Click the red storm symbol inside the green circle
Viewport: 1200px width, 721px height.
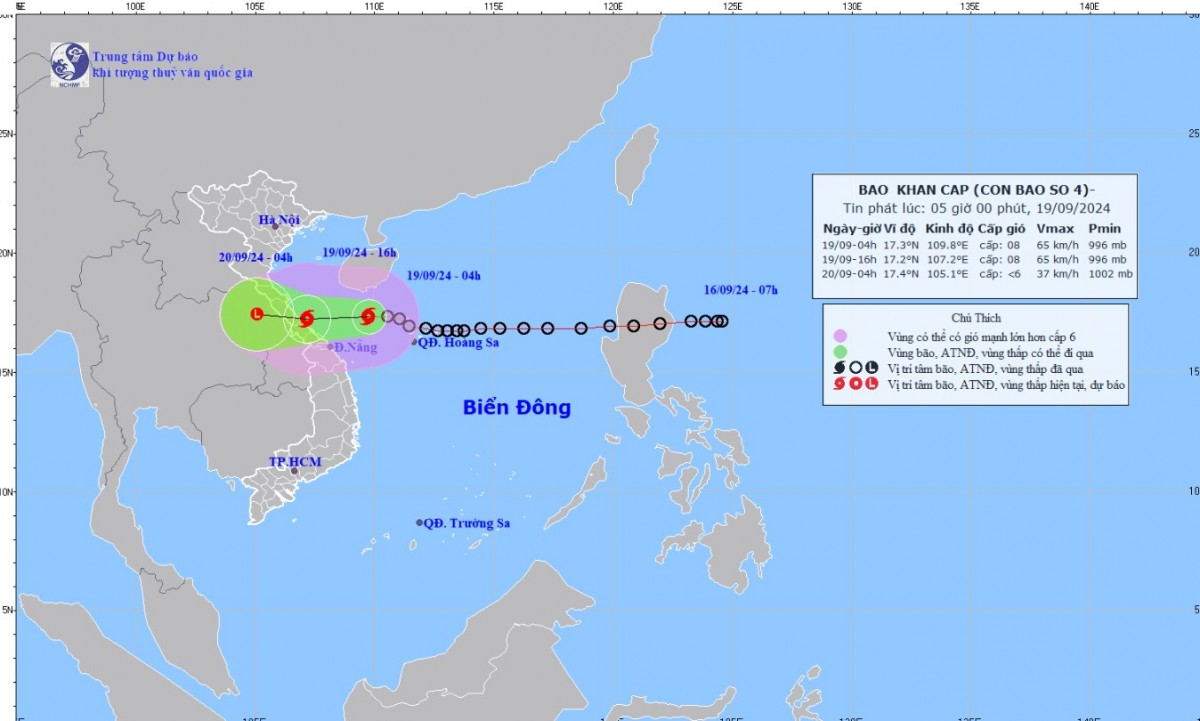tap(307, 319)
